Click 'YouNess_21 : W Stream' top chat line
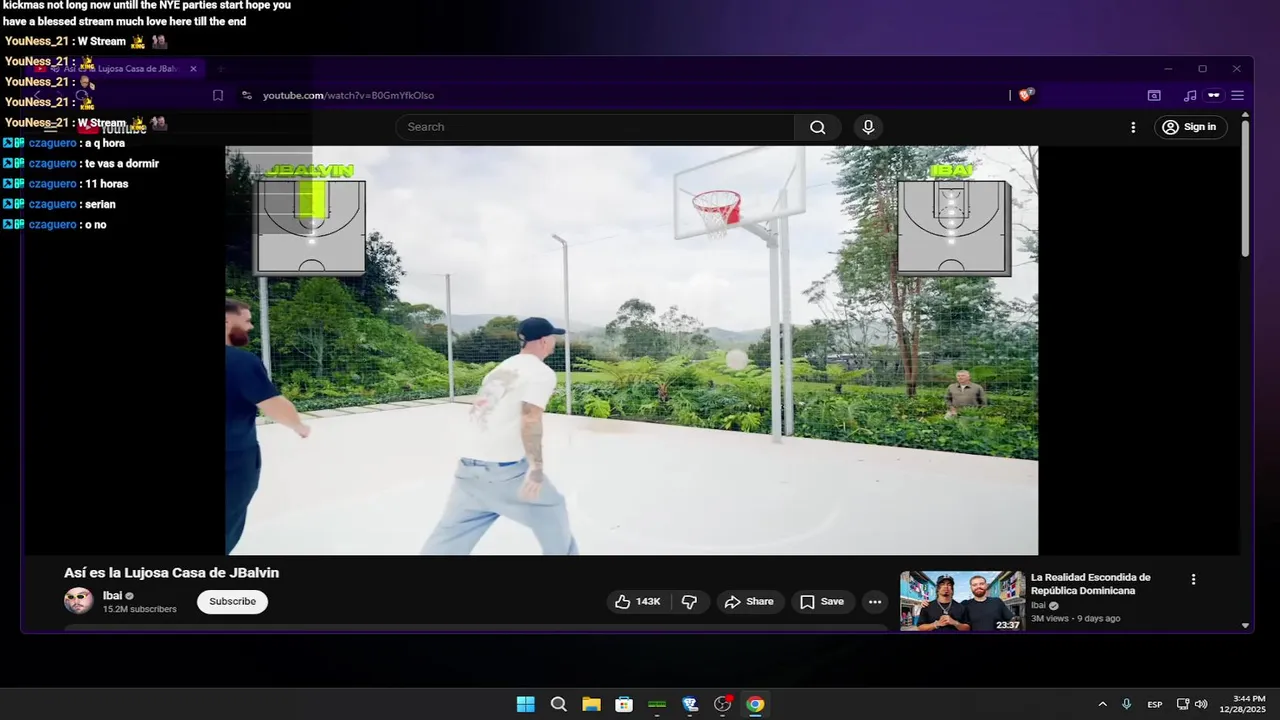 point(85,42)
